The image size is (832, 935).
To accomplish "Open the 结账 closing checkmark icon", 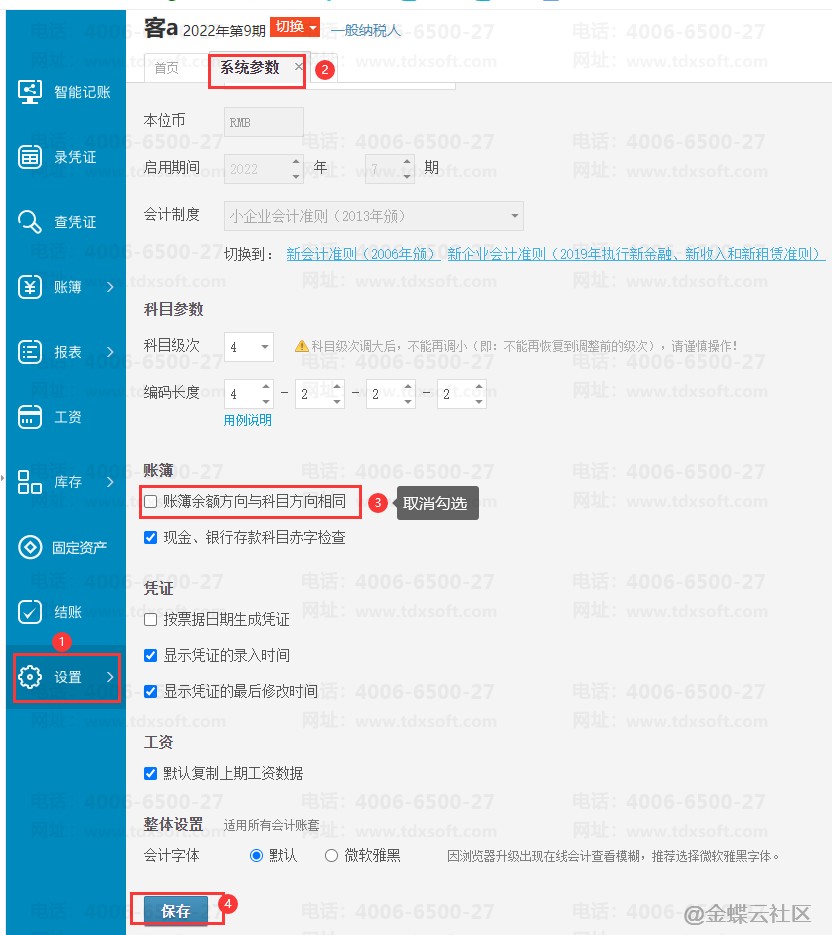I will tap(31, 612).
